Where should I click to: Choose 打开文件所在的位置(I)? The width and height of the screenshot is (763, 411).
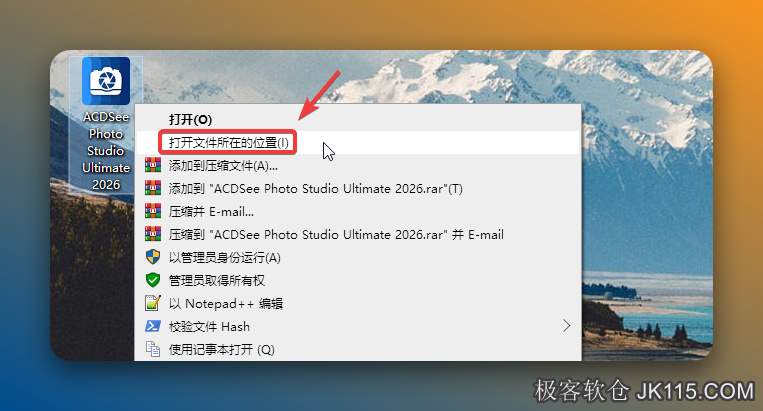pyautogui.click(x=358, y=143)
